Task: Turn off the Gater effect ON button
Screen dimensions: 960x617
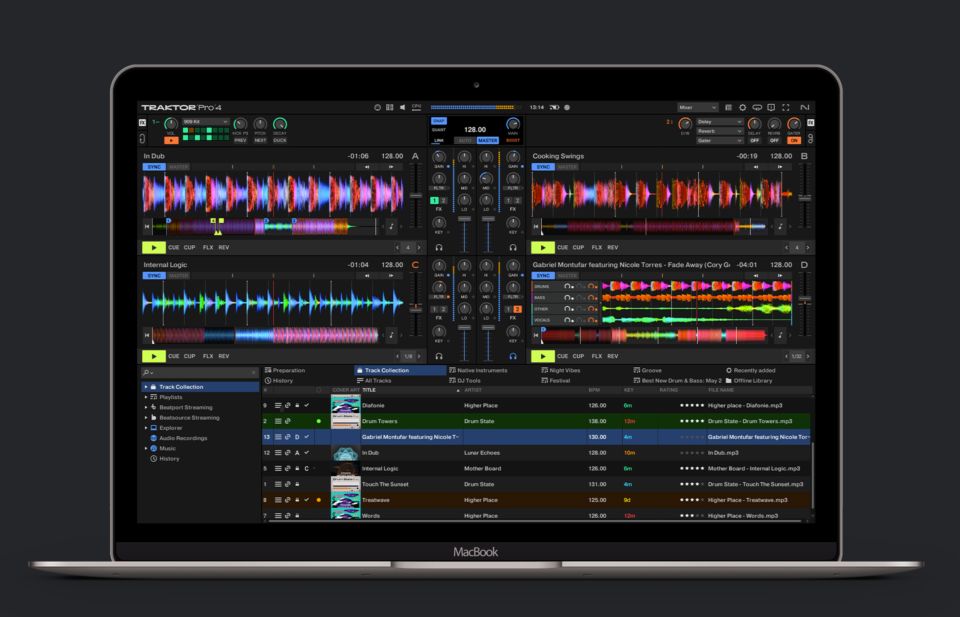Action: click(x=794, y=140)
